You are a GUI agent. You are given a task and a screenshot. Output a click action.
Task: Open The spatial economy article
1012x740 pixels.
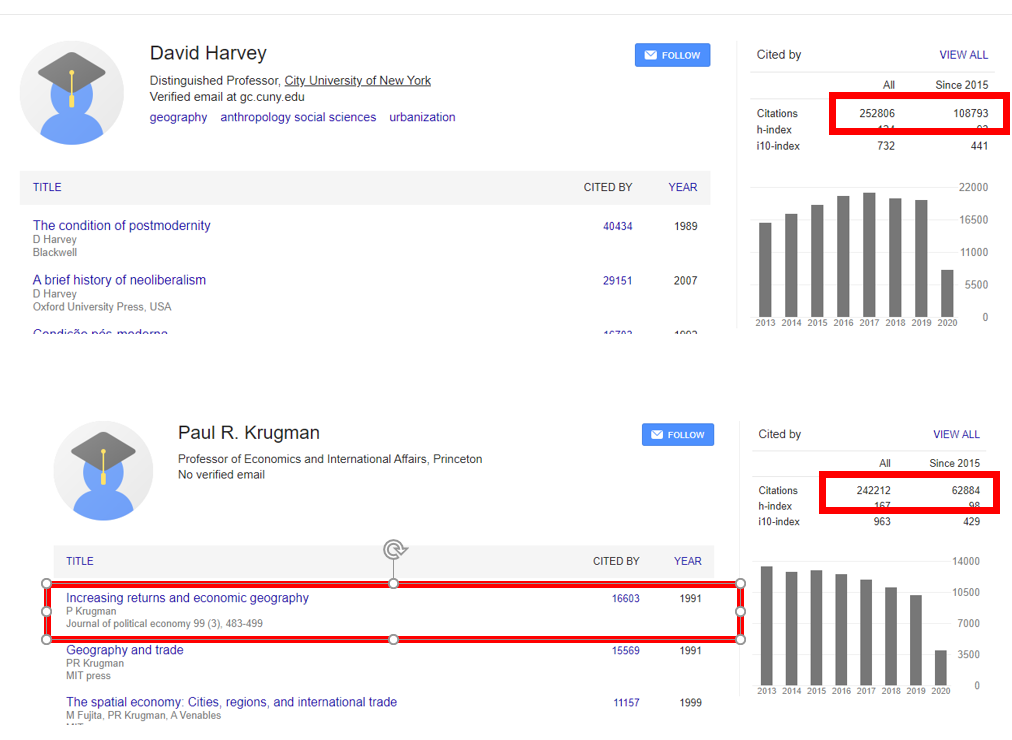click(x=231, y=702)
